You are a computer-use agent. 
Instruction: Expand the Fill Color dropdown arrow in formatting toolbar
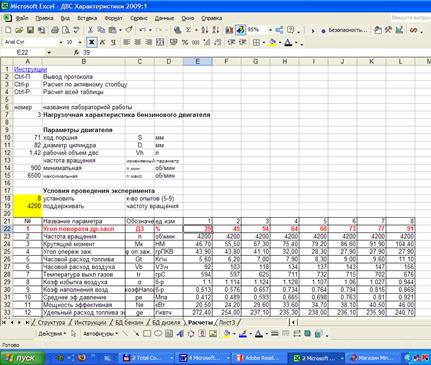tap(280, 42)
